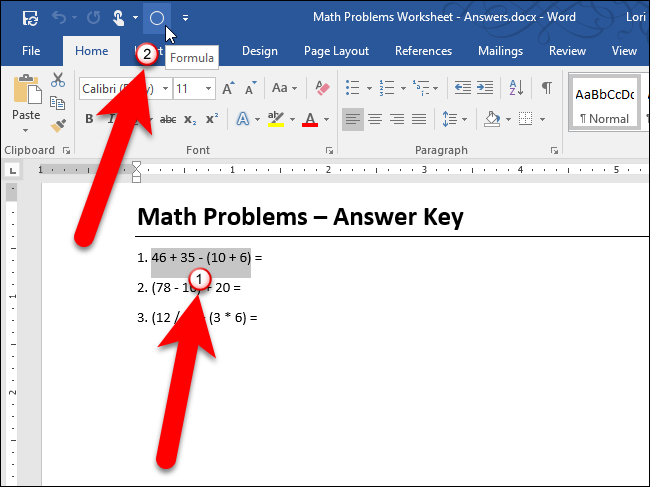Open the File menu tab
This screenshot has width=650, height=487.
[31, 51]
